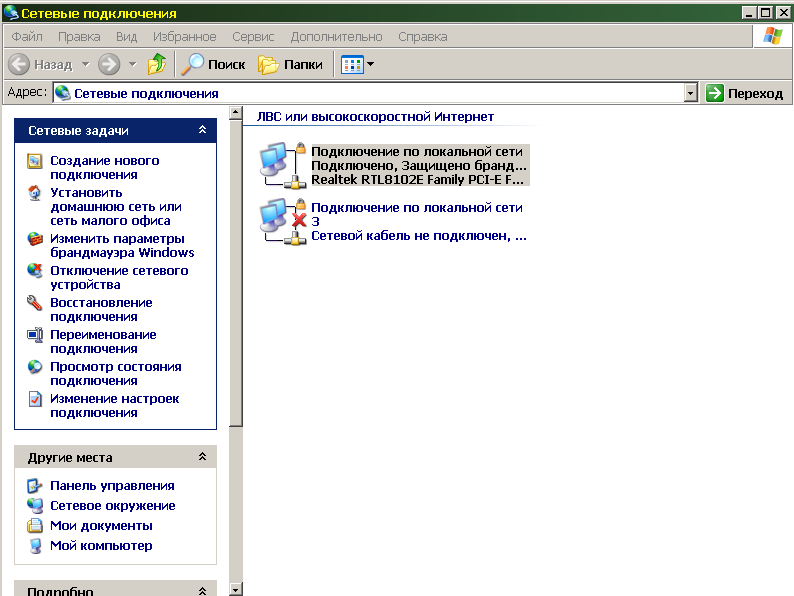
Task: Click the Windows firewall settings icon
Action: click(x=35, y=239)
